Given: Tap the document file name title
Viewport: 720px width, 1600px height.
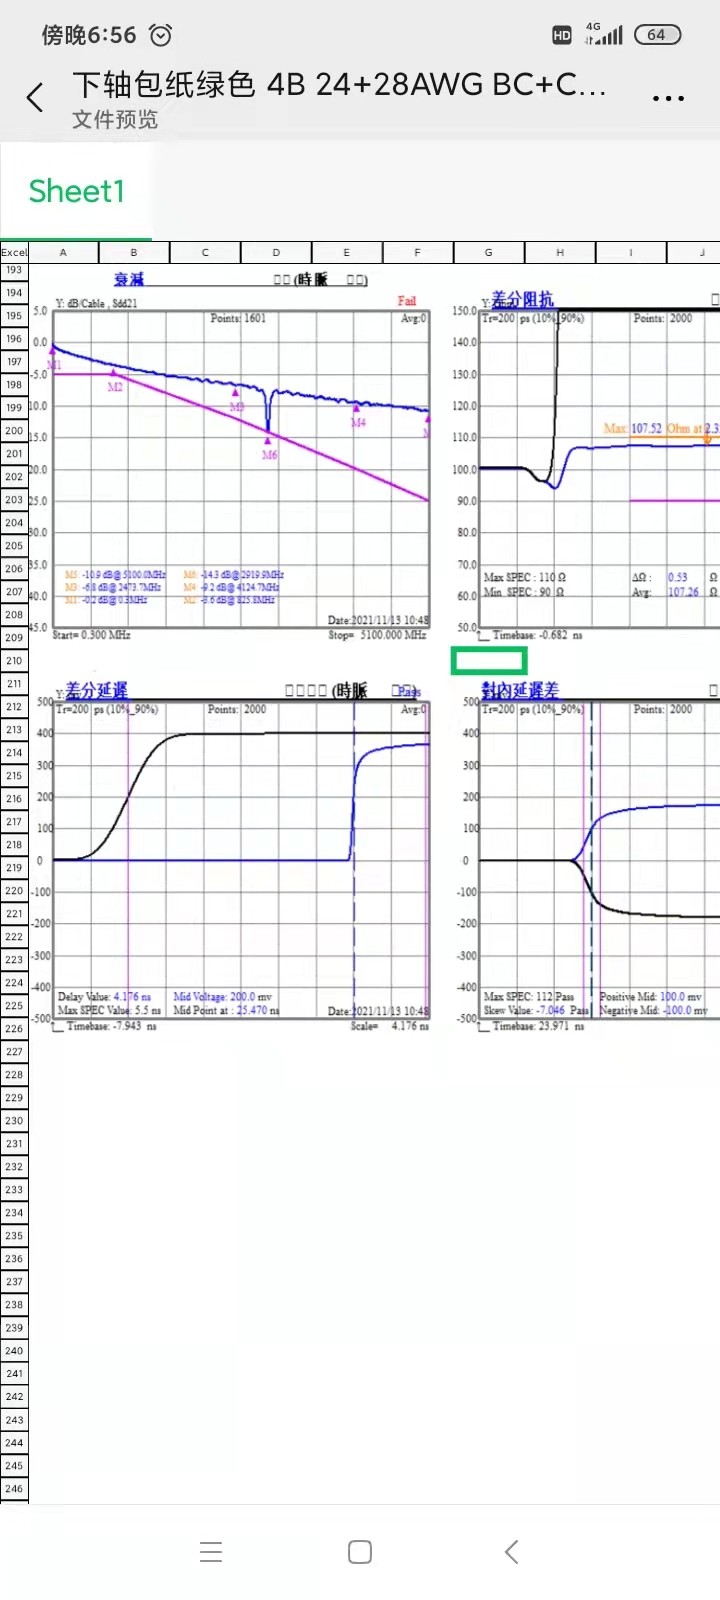Looking at the screenshot, I should 339,85.
